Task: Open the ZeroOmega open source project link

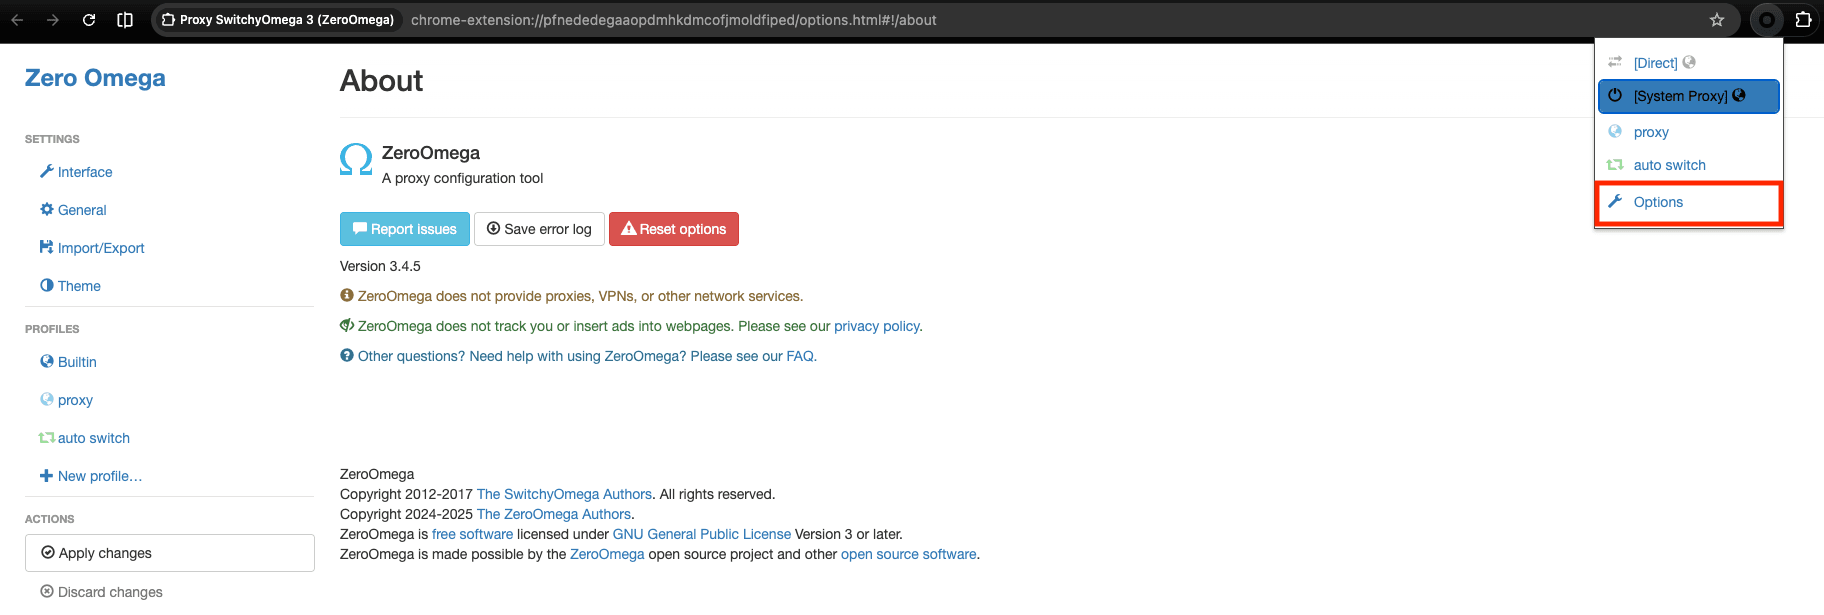Action: click(x=607, y=554)
